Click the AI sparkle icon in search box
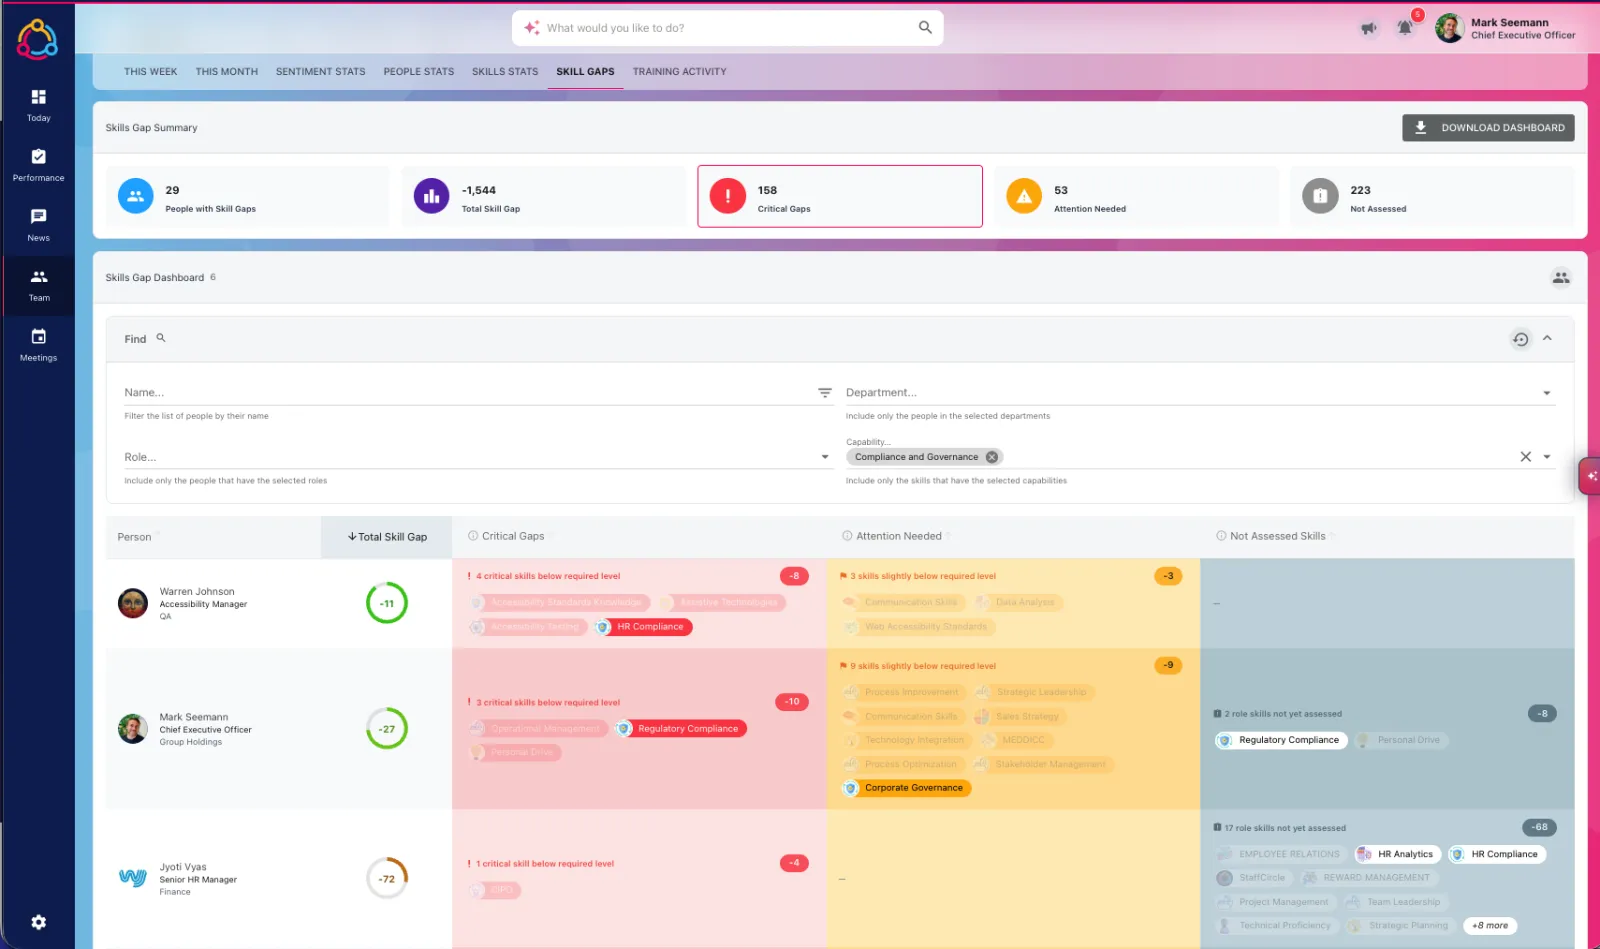This screenshot has width=1600, height=949. click(531, 28)
